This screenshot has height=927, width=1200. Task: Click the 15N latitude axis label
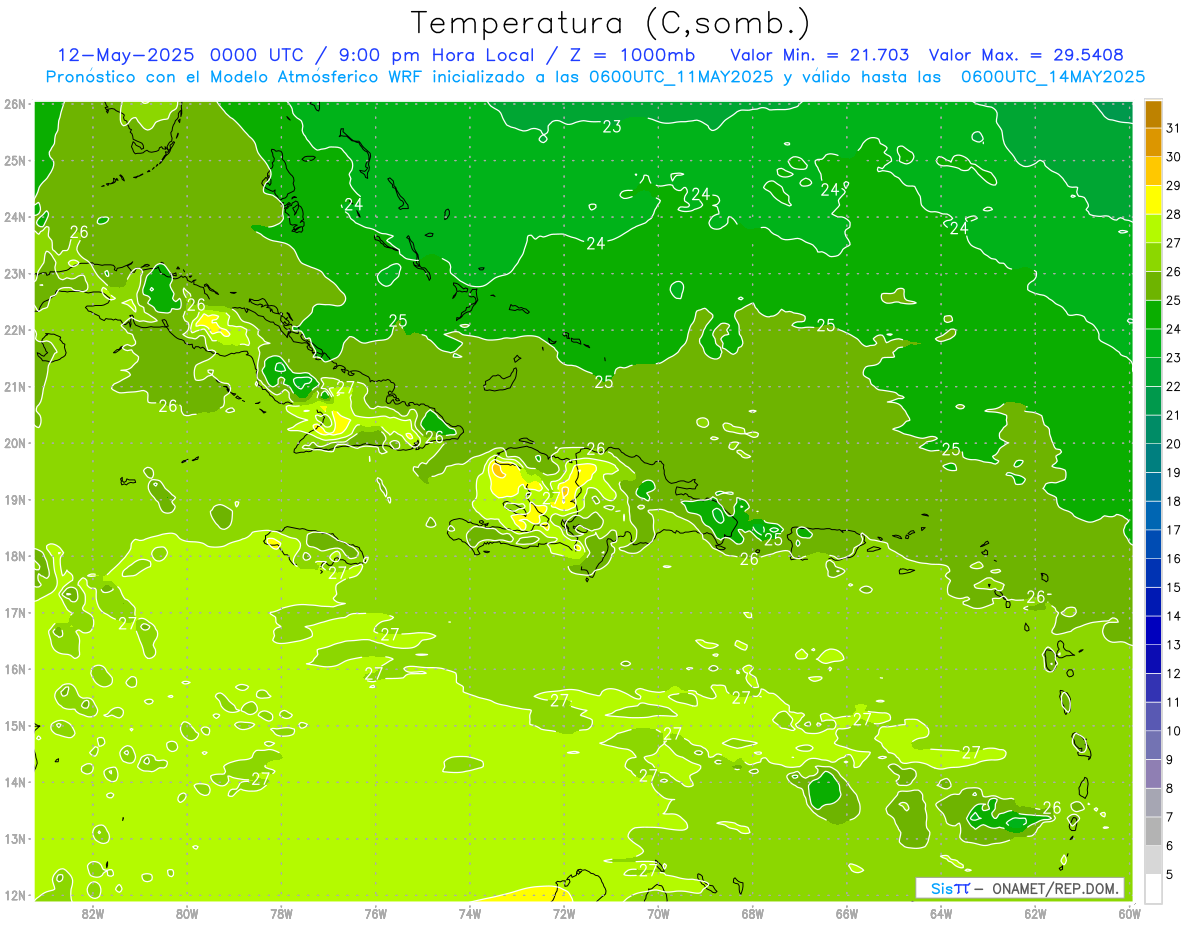(14, 725)
